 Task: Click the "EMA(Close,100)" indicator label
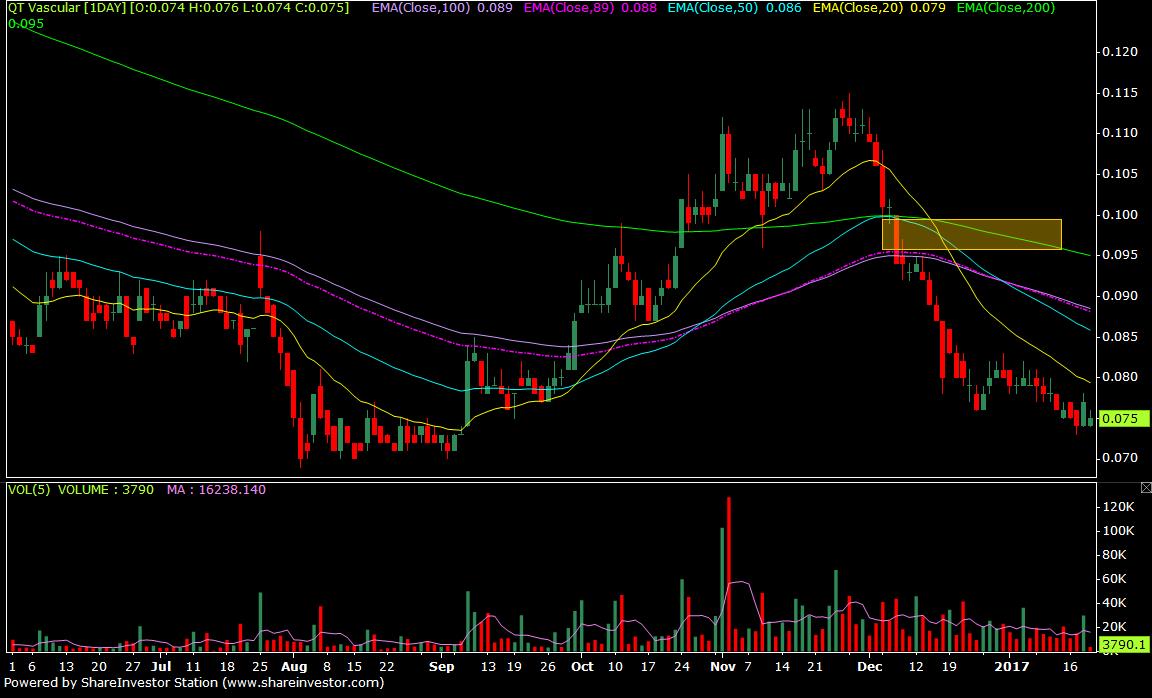pyautogui.click(x=420, y=8)
